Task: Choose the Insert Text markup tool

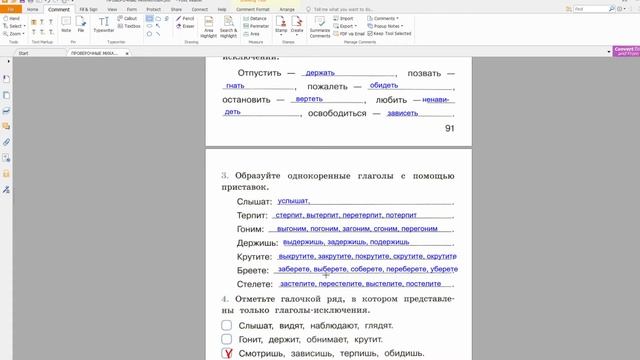Action: pos(51,32)
